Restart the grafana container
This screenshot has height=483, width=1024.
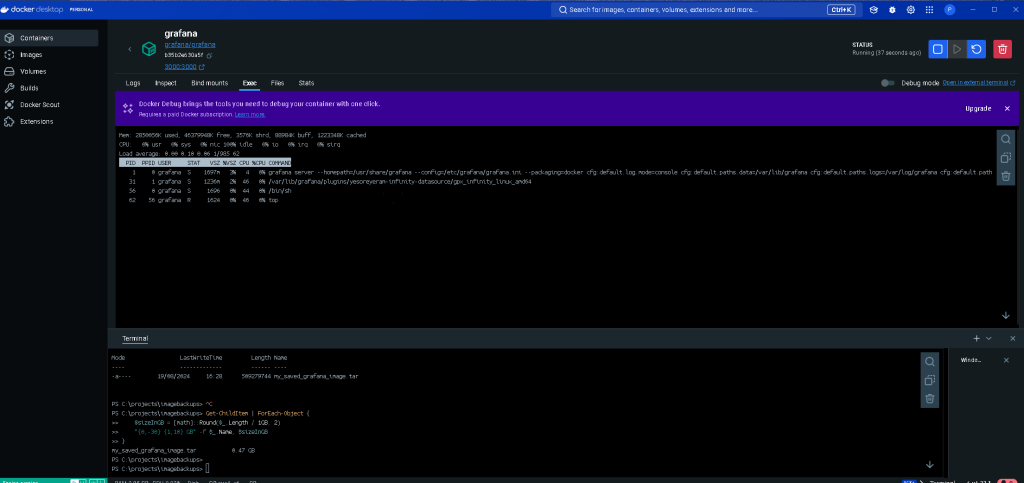(x=976, y=49)
